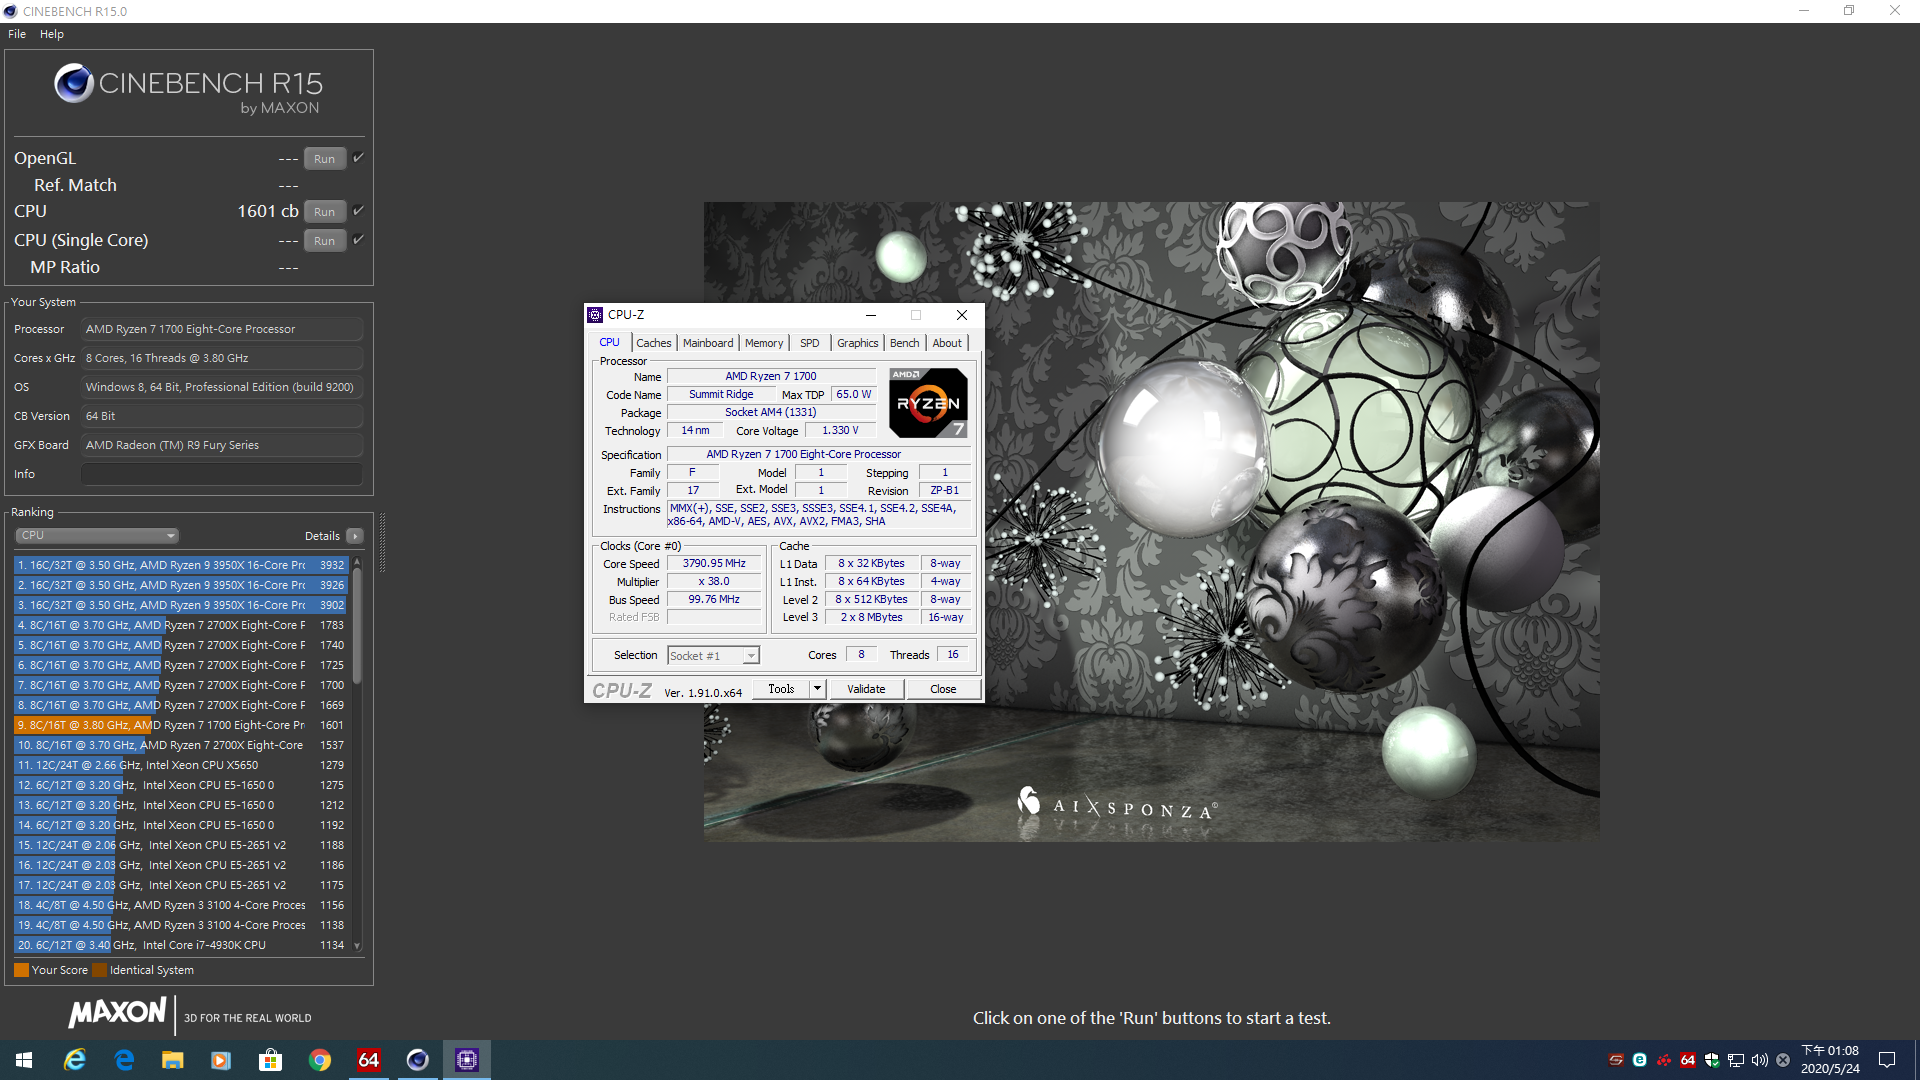The height and width of the screenshot is (1080, 1920).
Task: Toggle the CPU (Single Core) checkbox
Action: point(358,240)
